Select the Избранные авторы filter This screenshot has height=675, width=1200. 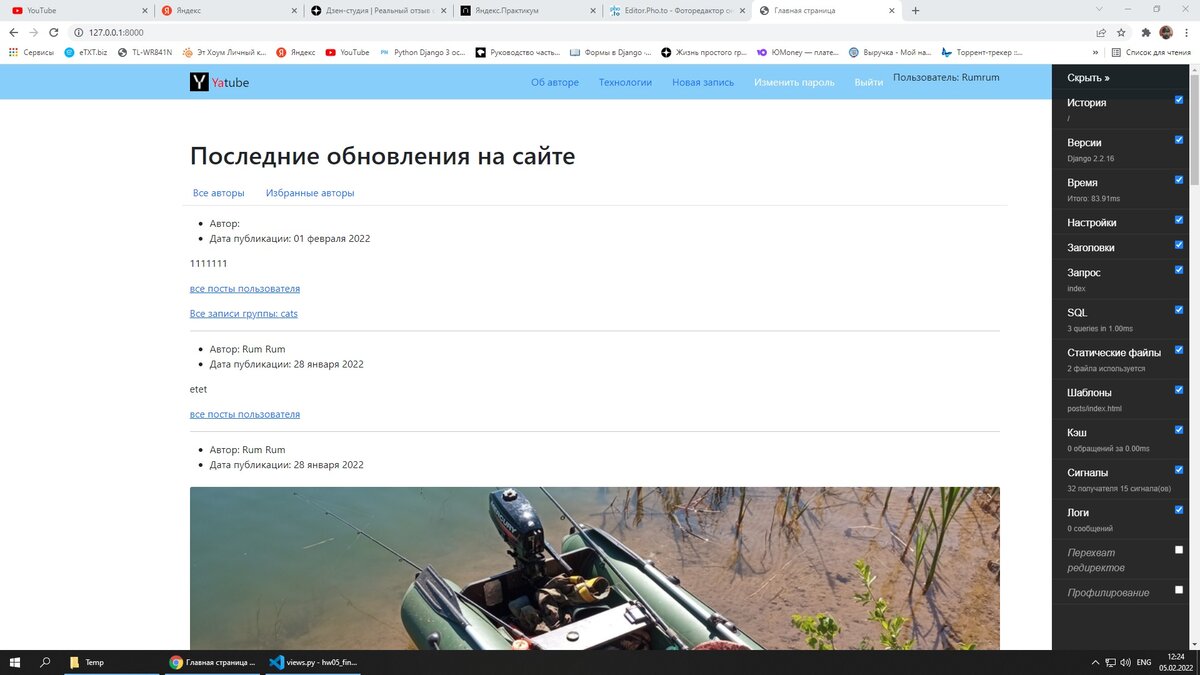(x=309, y=192)
